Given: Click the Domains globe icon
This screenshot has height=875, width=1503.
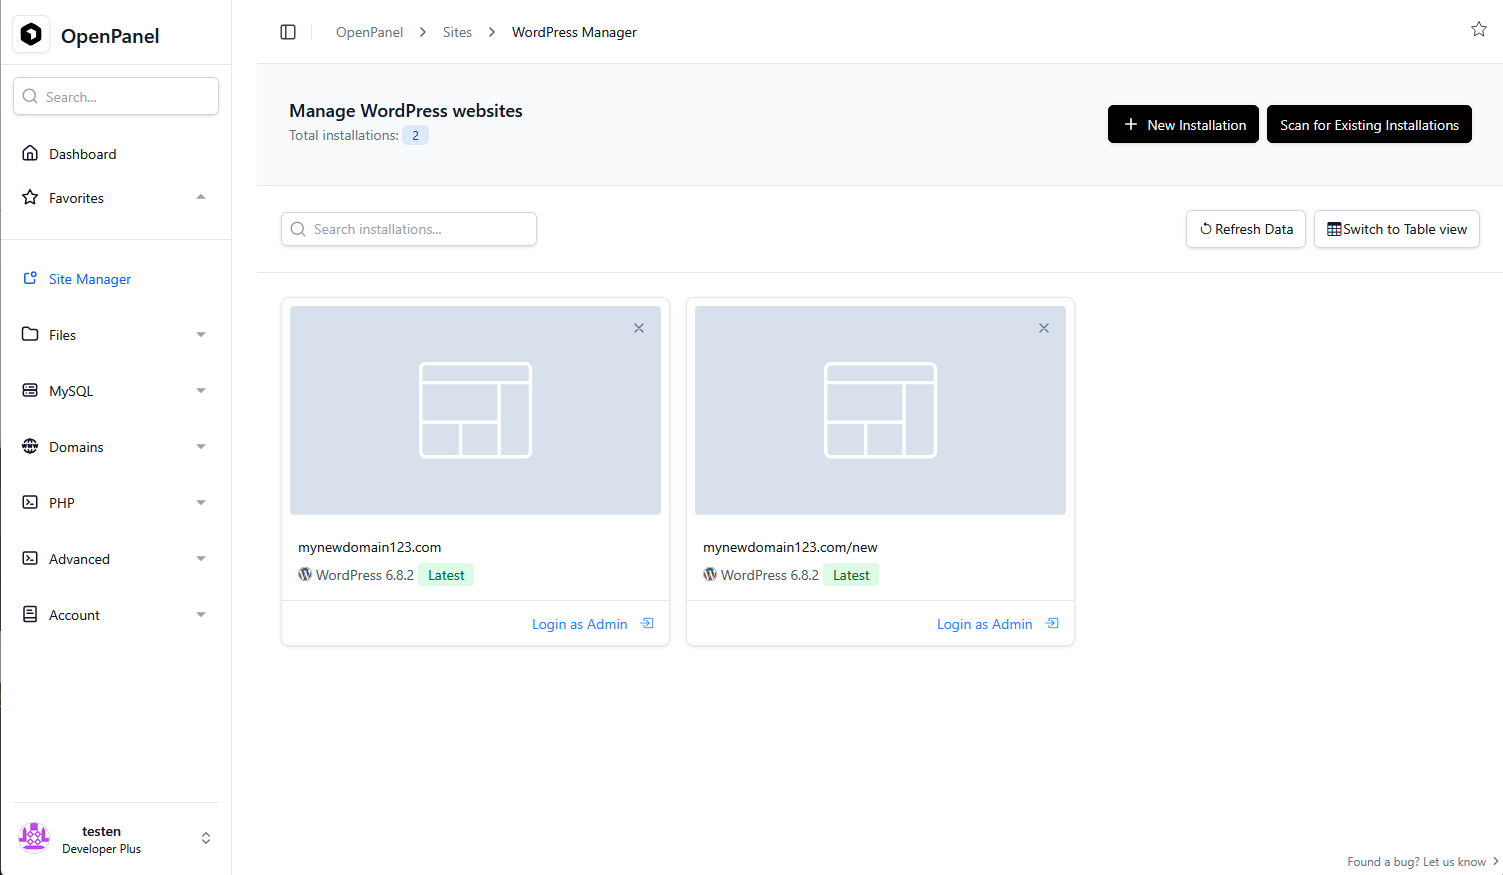Looking at the screenshot, I should pos(30,446).
